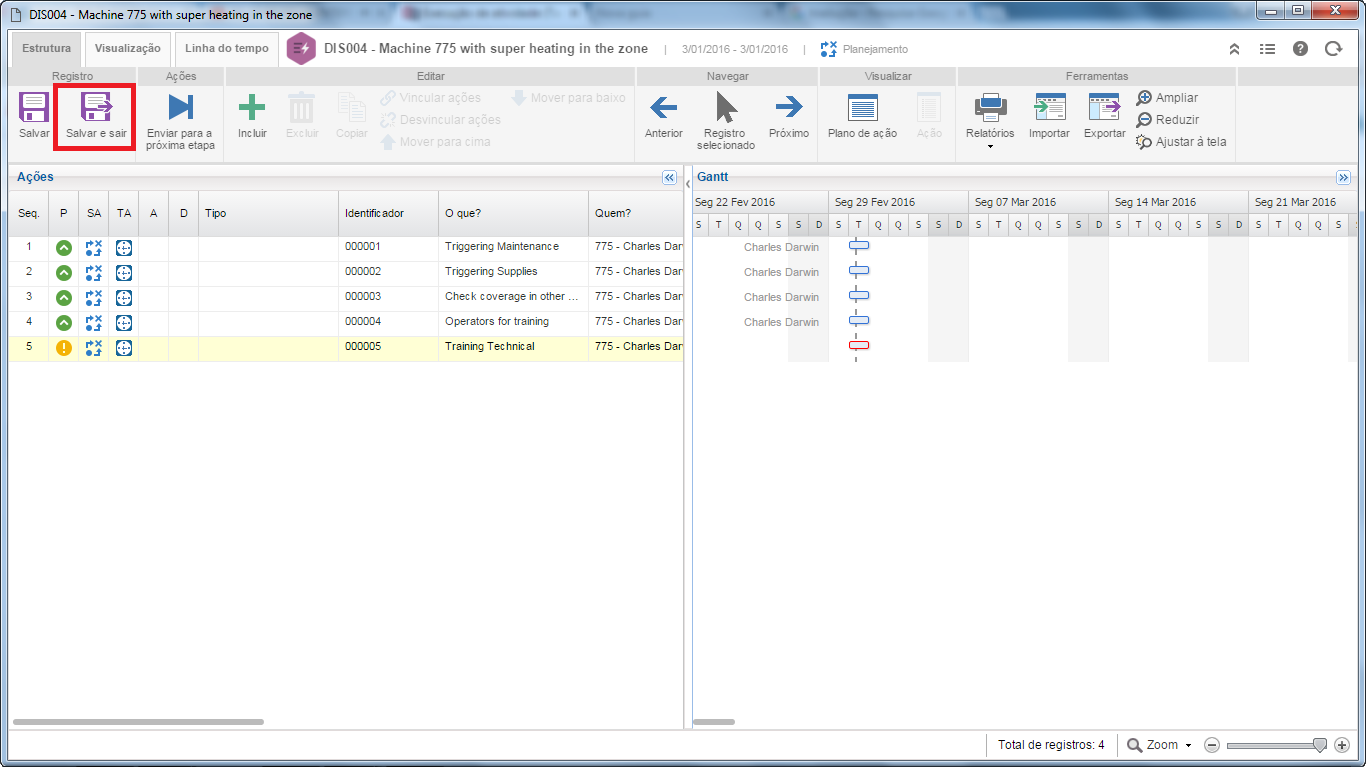Click the purple DIS004 record type icon
This screenshot has width=1366, height=767.
coord(301,49)
